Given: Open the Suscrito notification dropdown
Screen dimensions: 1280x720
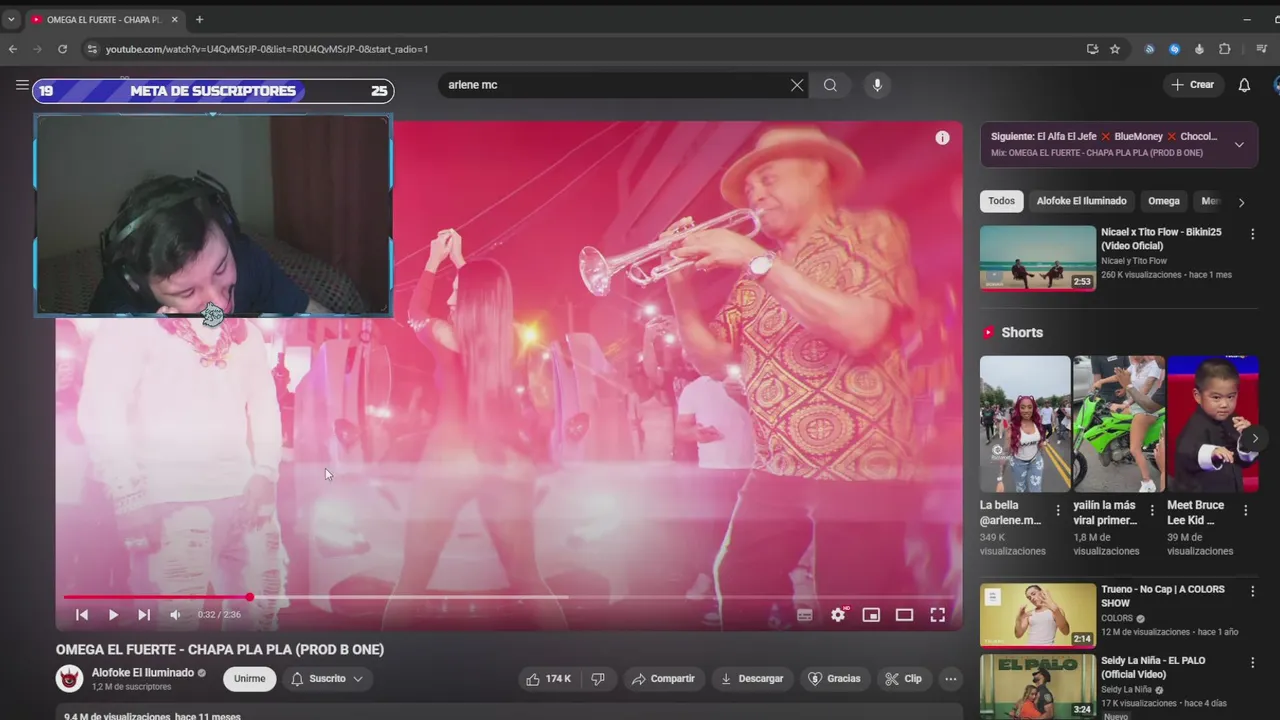Looking at the screenshot, I should [327, 679].
